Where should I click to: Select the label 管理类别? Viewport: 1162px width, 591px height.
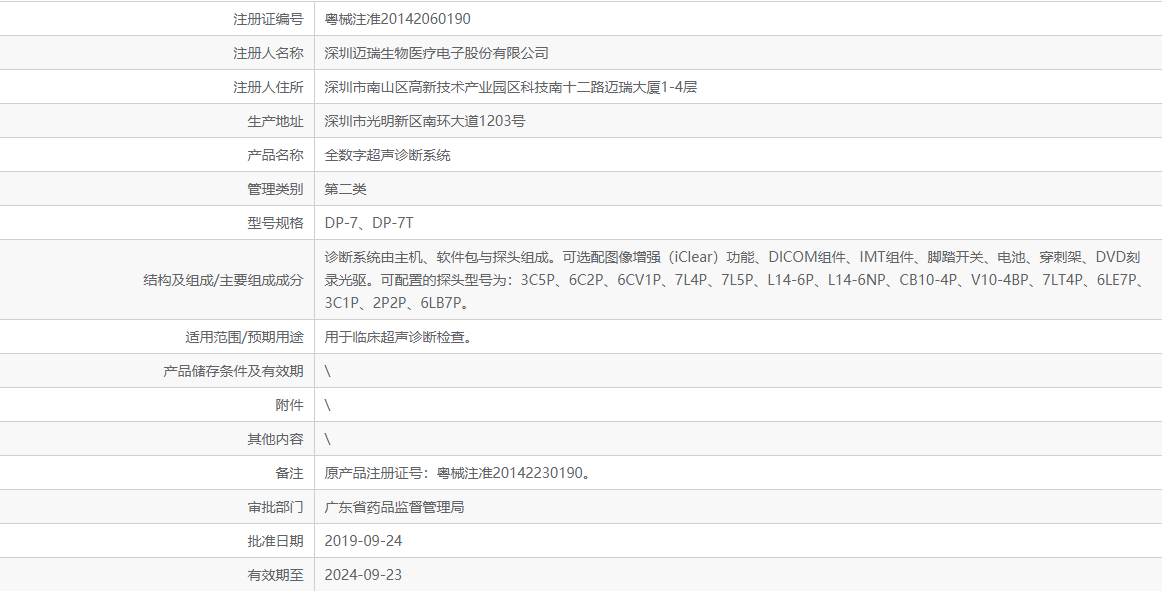click(275, 190)
